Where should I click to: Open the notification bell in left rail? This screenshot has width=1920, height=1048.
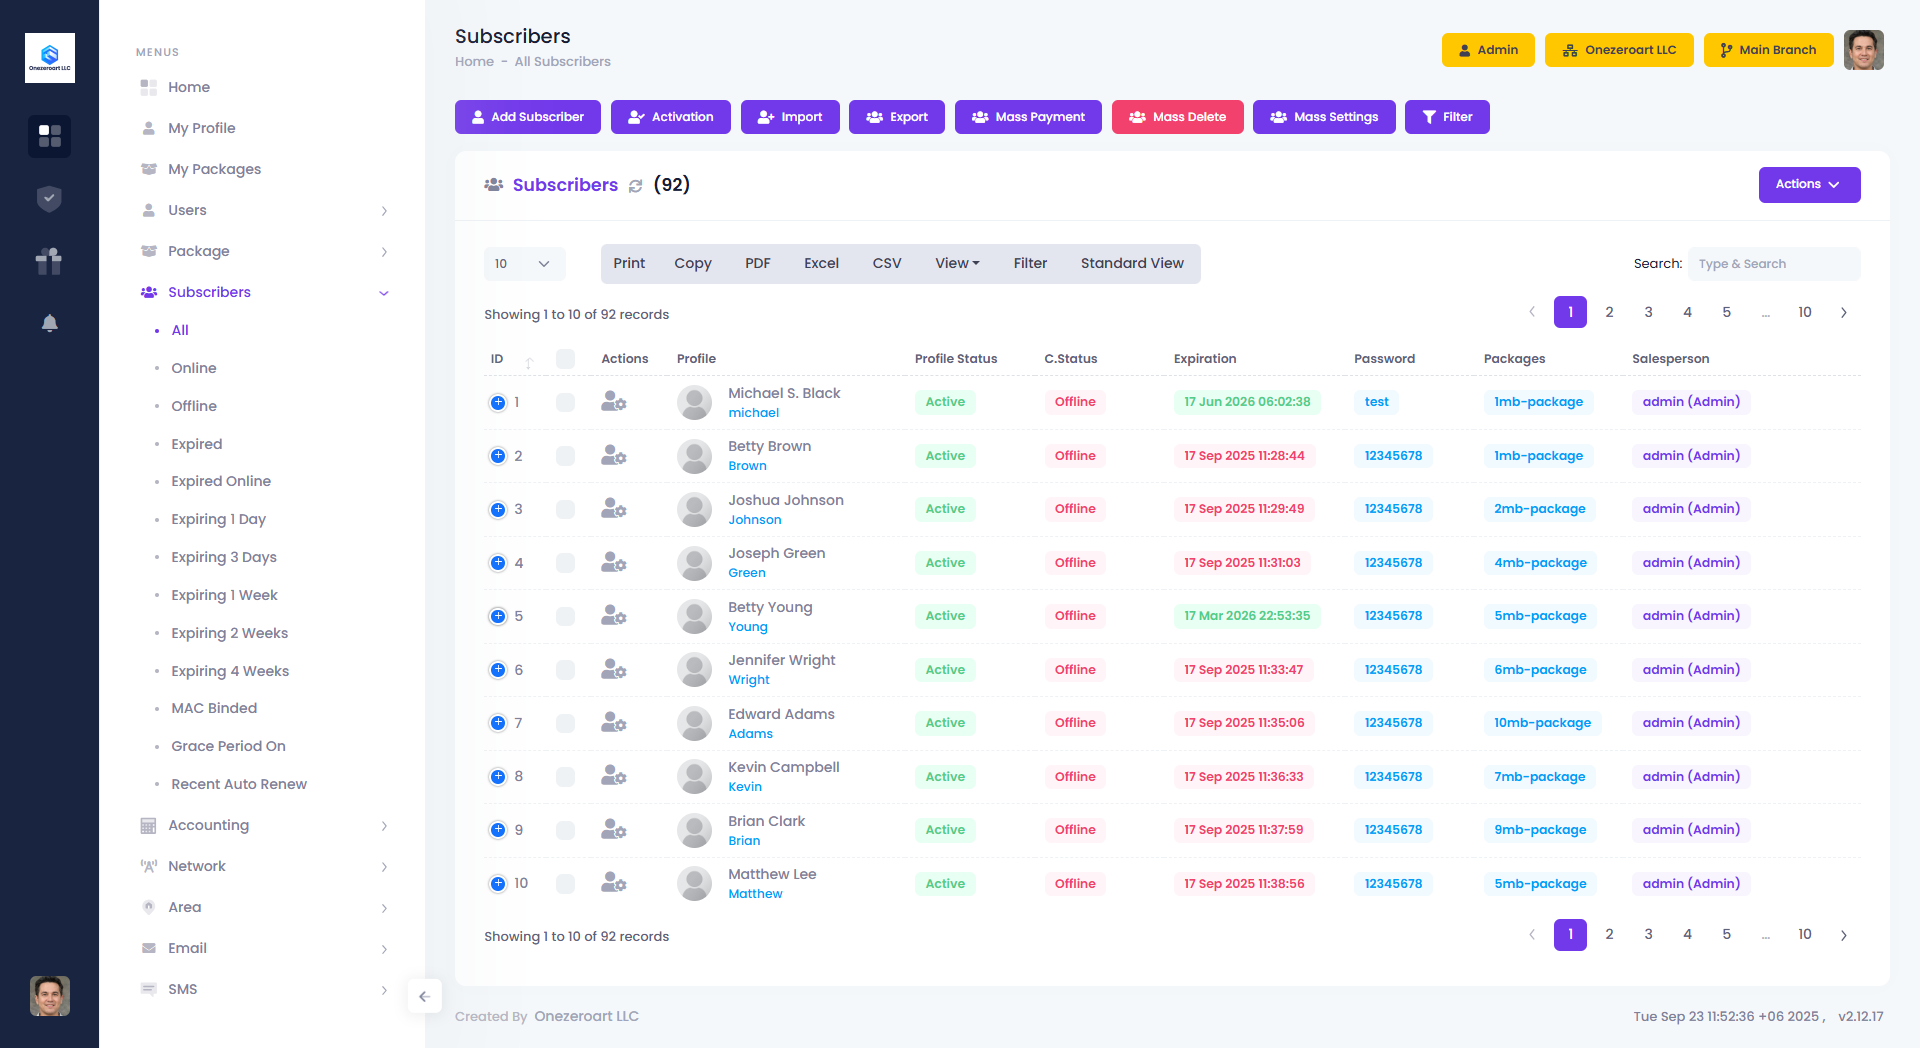pyautogui.click(x=49, y=323)
